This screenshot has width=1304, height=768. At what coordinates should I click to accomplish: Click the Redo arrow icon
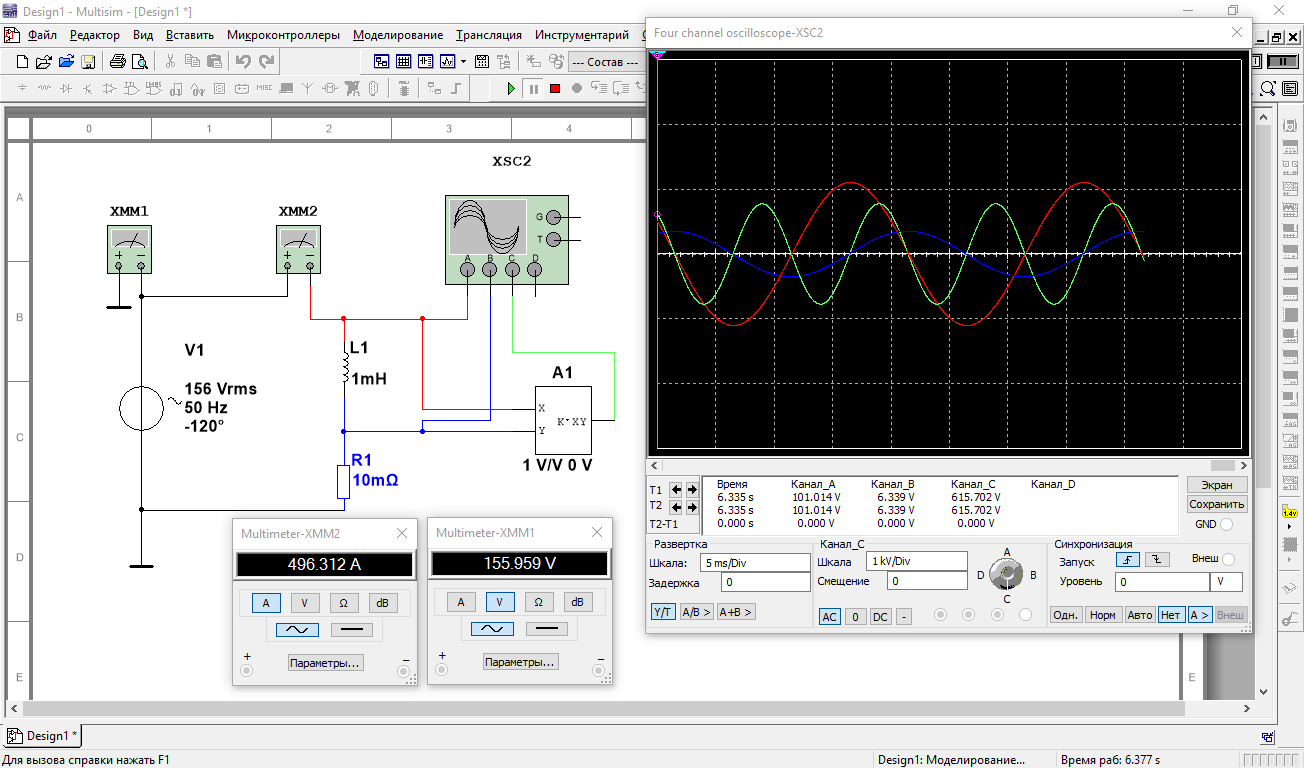(266, 62)
